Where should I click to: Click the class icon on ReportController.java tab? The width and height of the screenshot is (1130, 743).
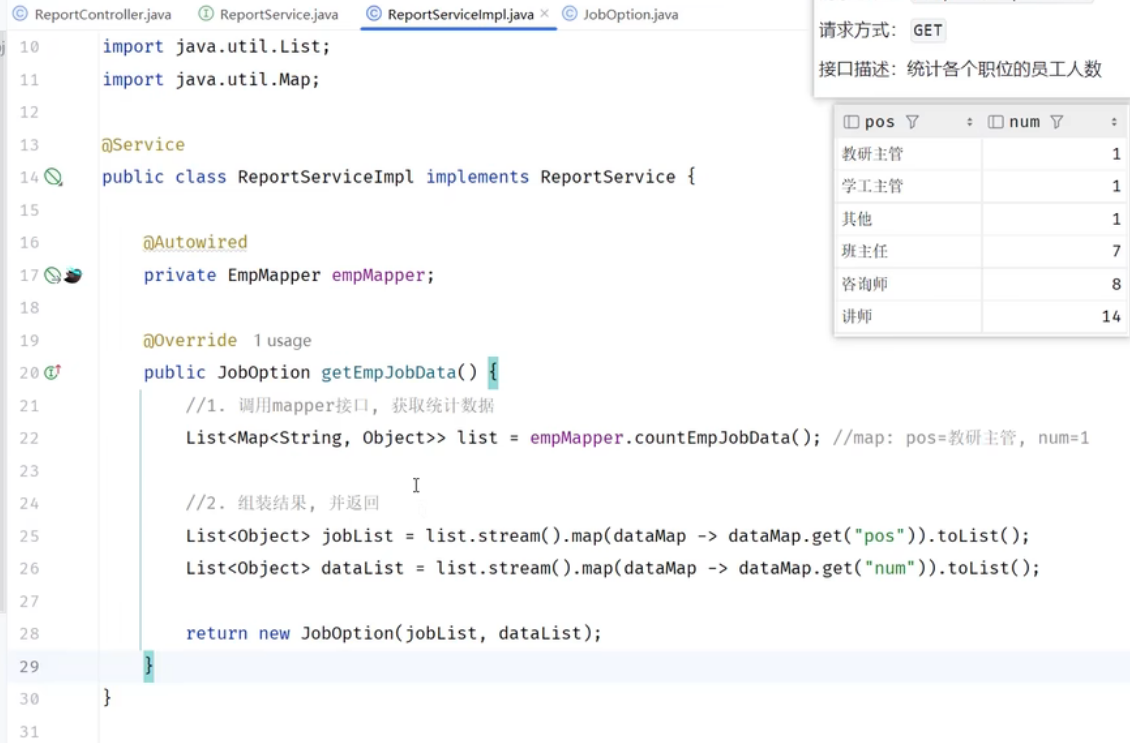(x=20, y=14)
